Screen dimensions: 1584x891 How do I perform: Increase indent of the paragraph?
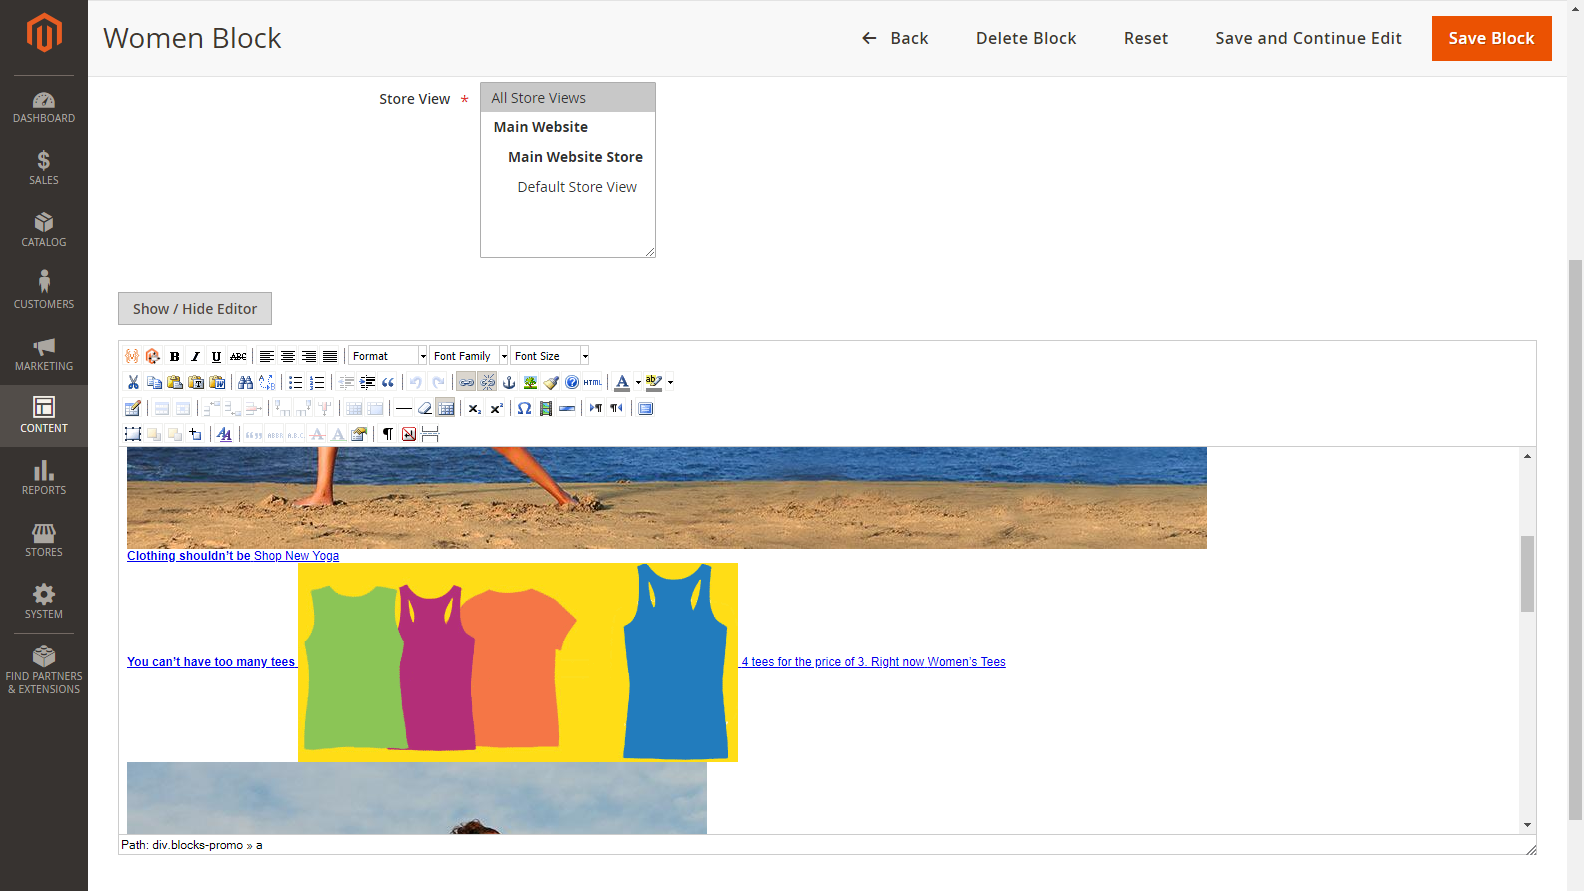(367, 382)
